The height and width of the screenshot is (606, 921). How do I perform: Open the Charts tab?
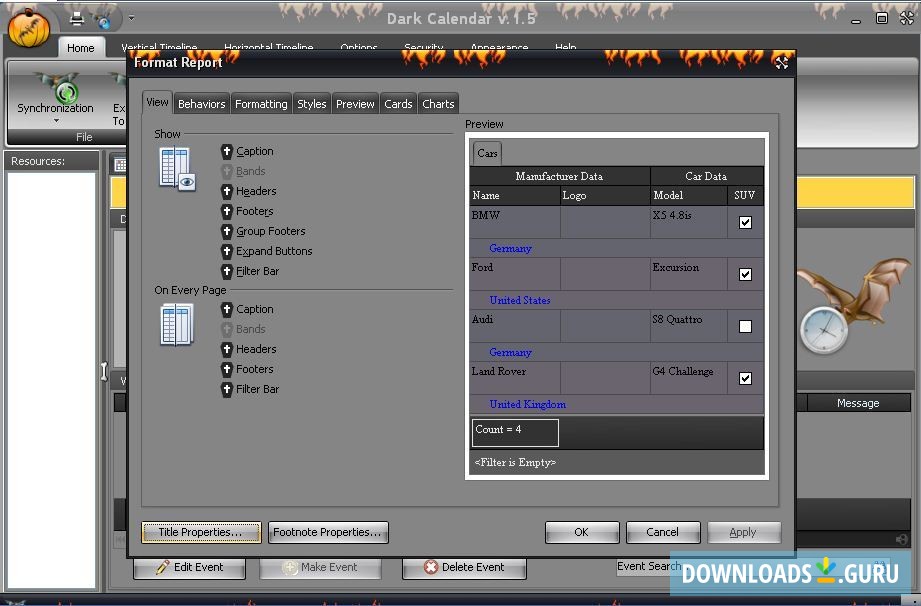click(x=438, y=104)
